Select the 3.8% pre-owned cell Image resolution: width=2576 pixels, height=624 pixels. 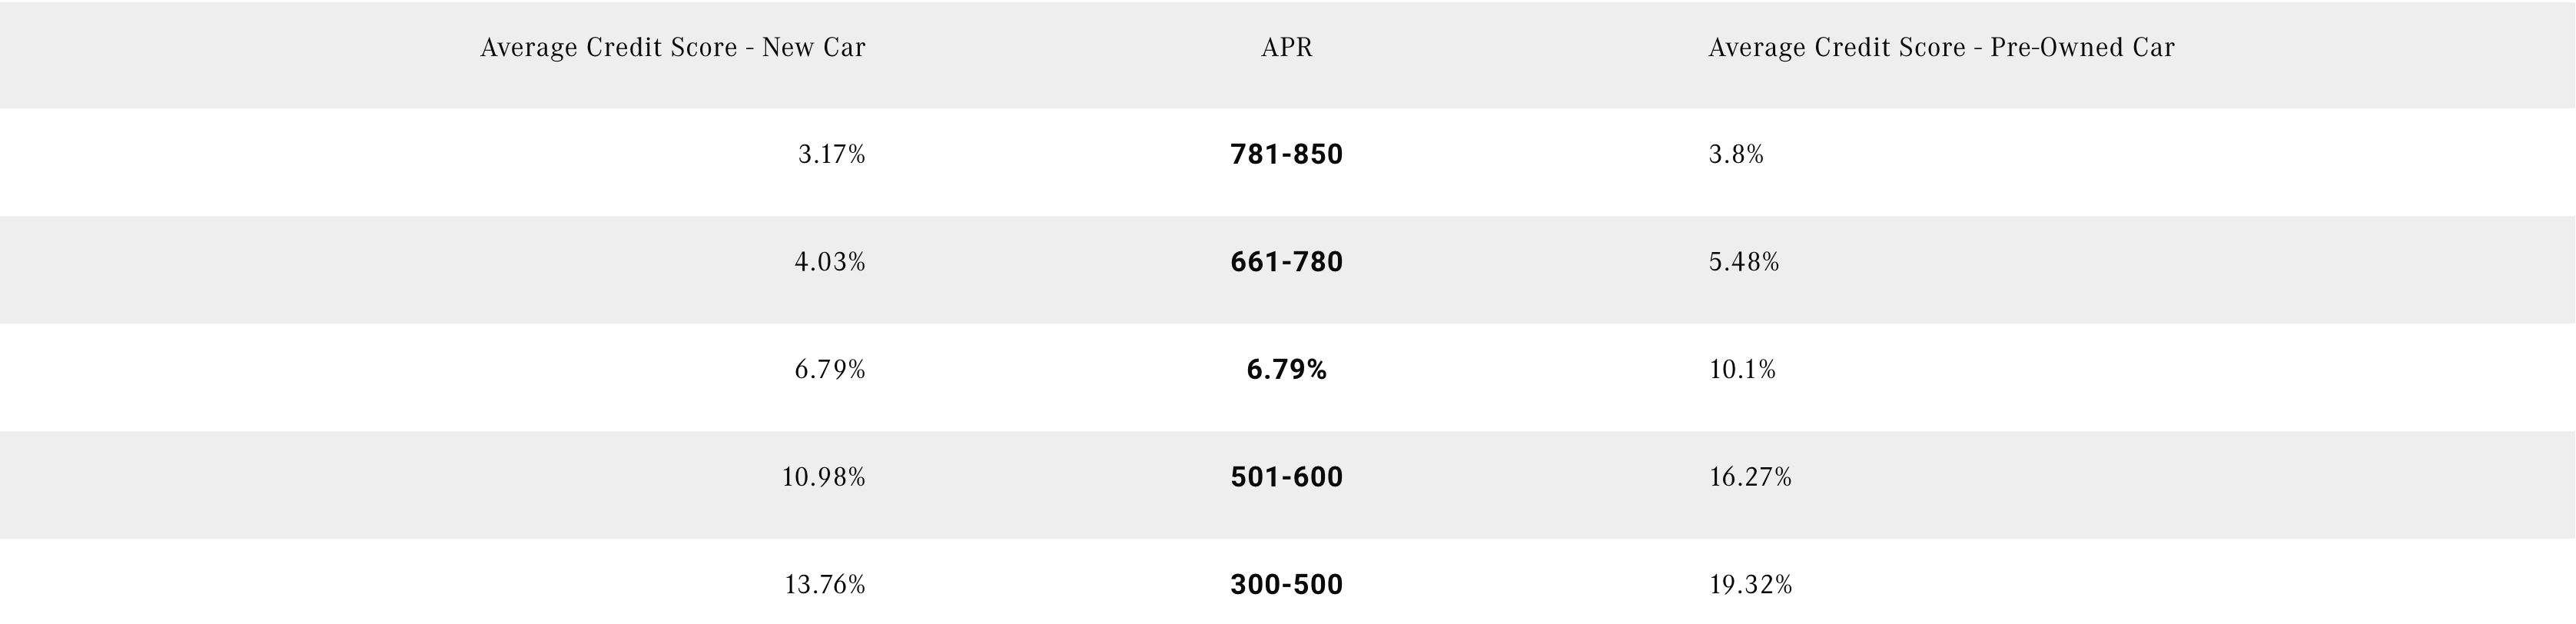click(x=1736, y=155)
